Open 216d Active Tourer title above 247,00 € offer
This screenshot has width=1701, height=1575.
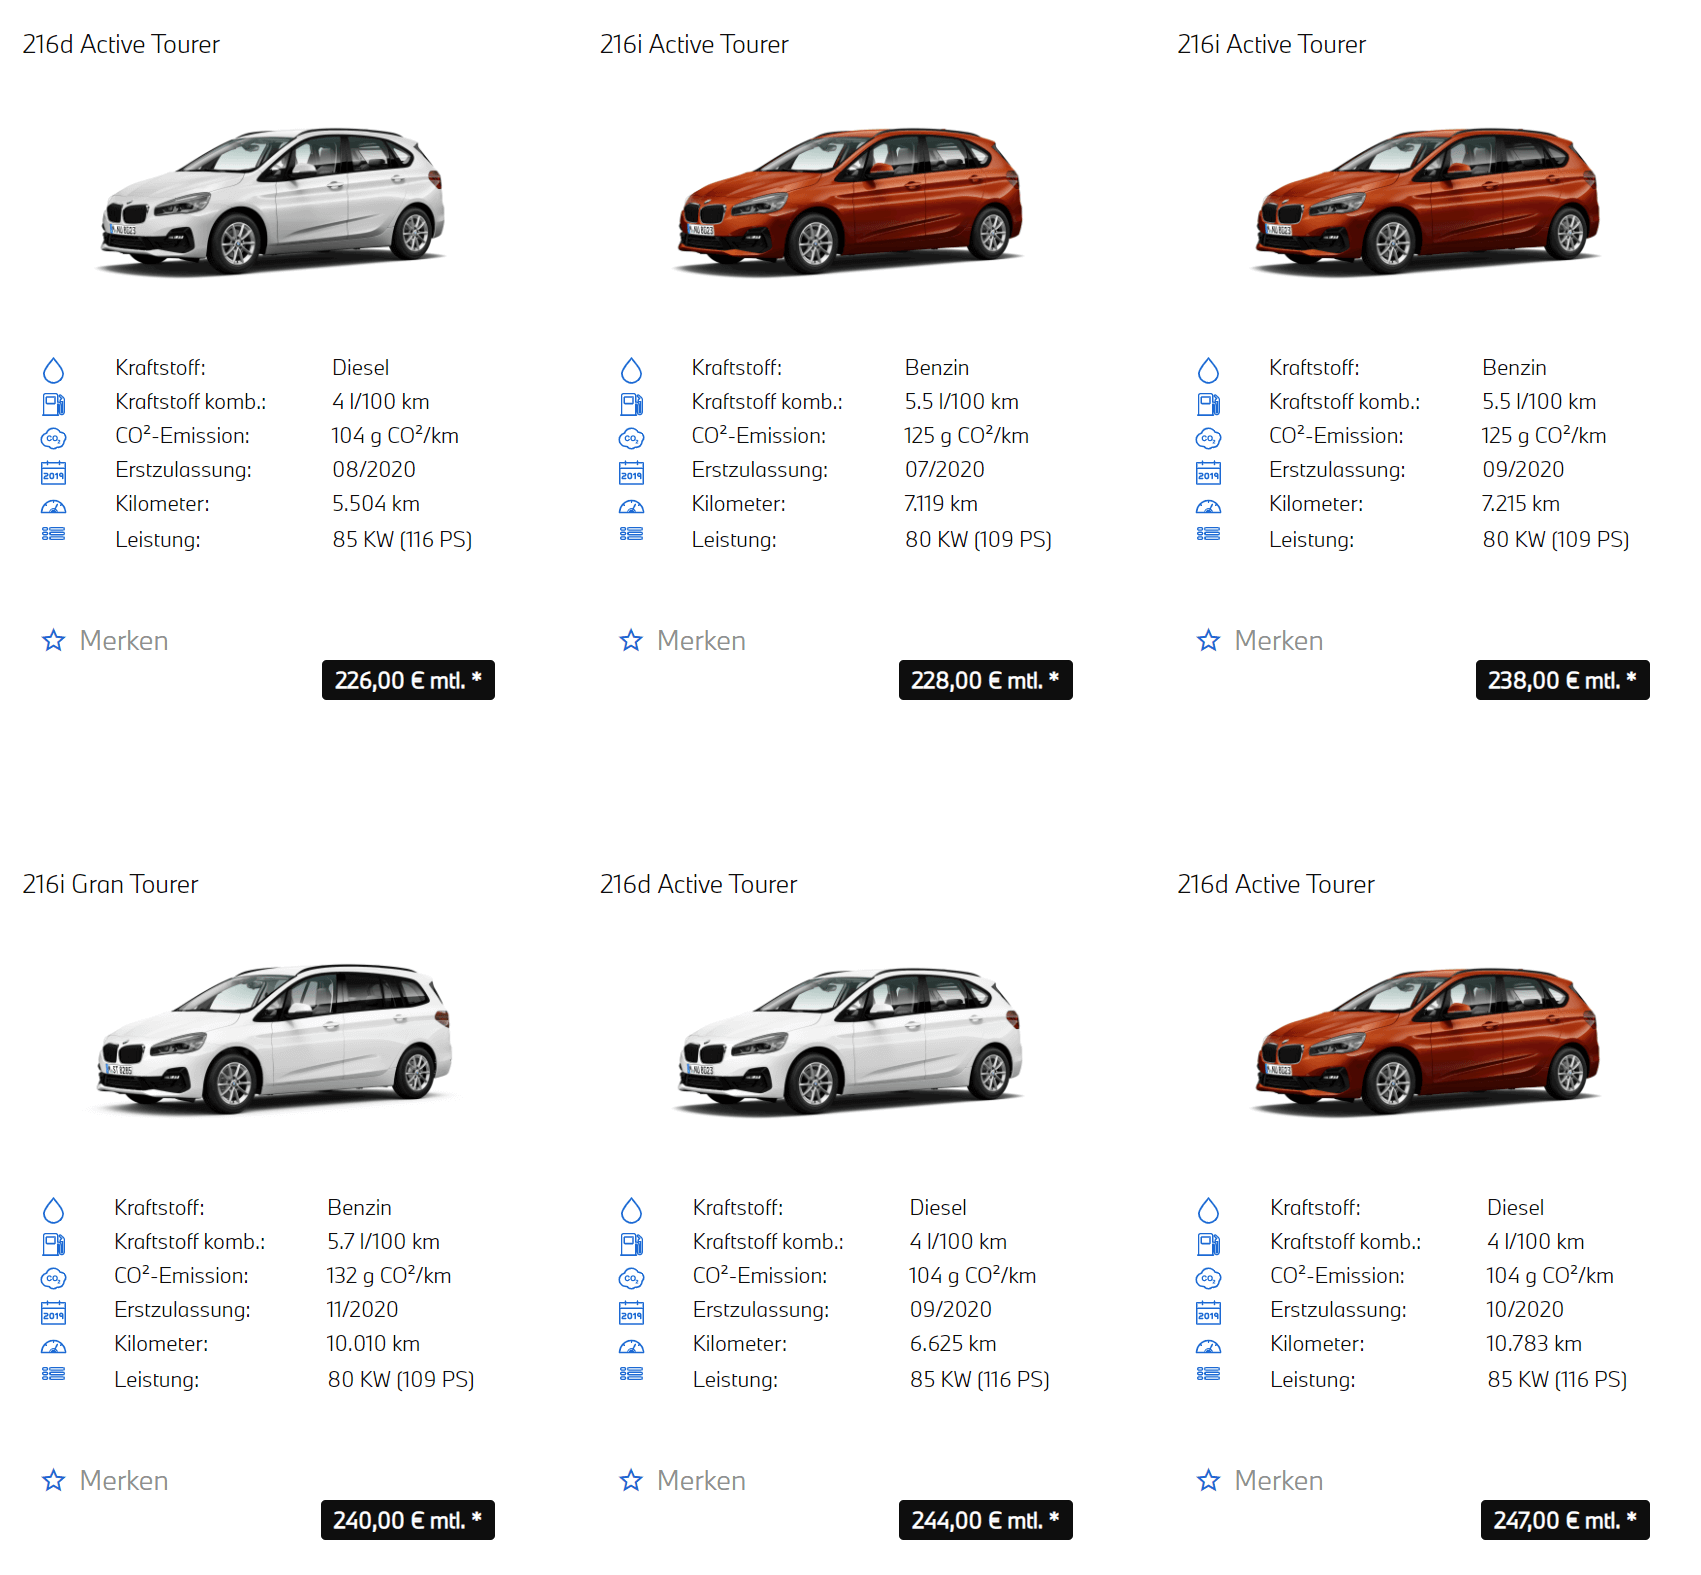(x=1275, y=884)
